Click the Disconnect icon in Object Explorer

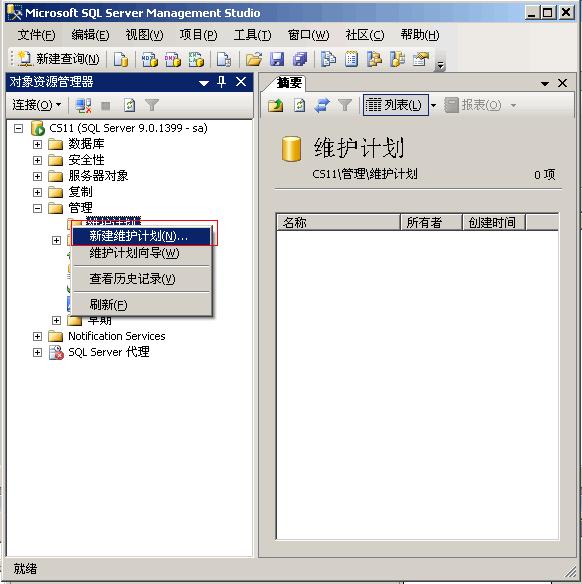point(83,105)
